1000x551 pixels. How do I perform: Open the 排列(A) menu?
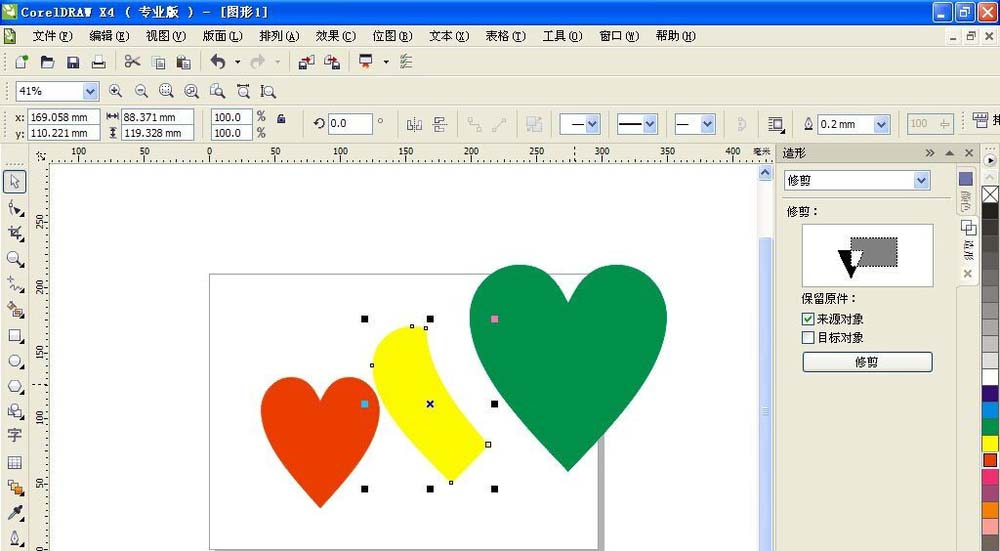279,36
